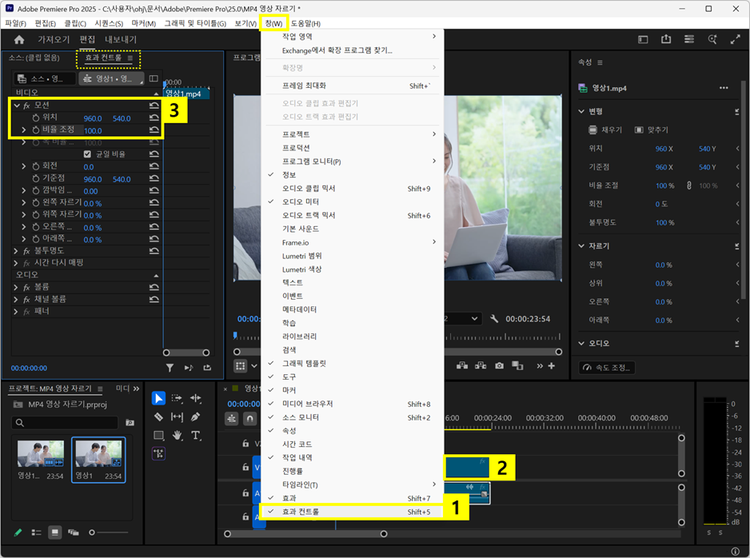The height and width of the screenshot is (558, 750).
Task: Click the 가져오기 header button
Action: click(x=54, y=40)
